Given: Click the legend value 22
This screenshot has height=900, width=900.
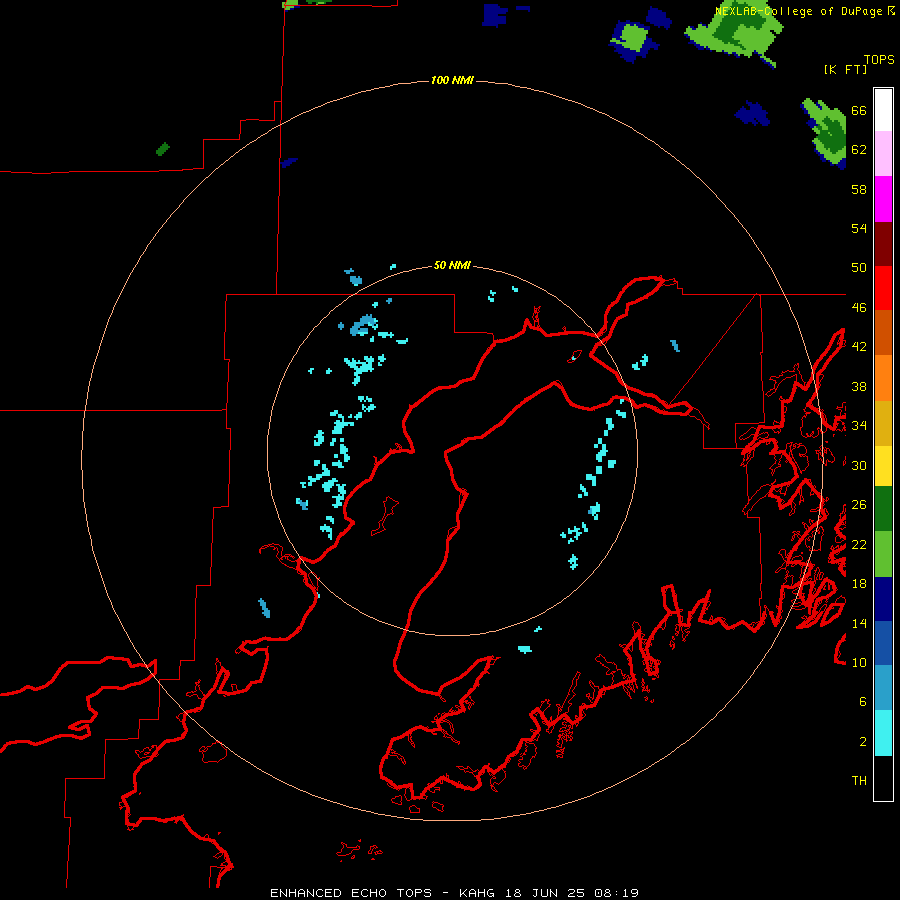Looking at the screenshot, I should click(x=859, y=544).
